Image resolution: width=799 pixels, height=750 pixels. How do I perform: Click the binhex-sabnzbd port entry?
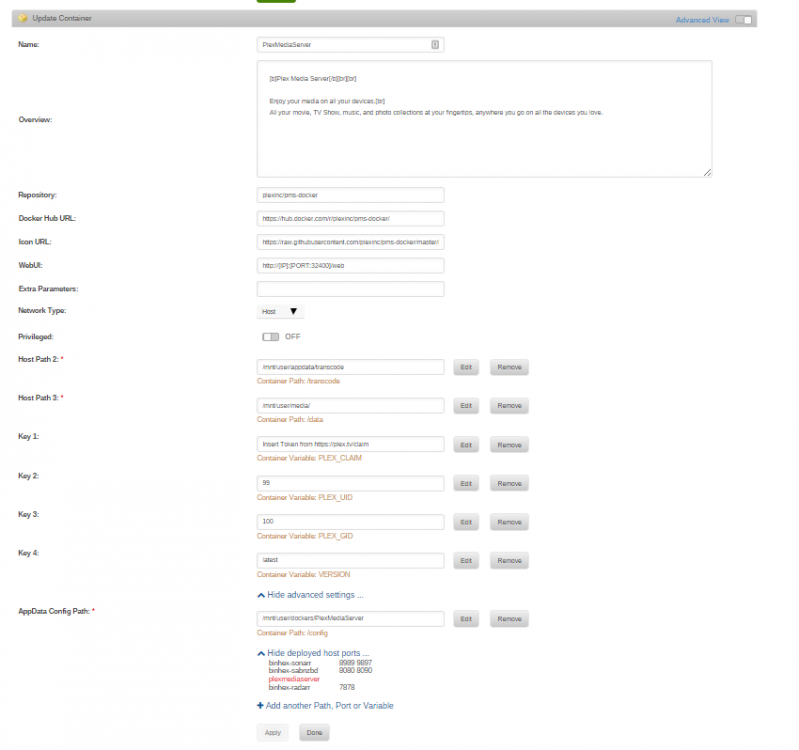(320, 671)
